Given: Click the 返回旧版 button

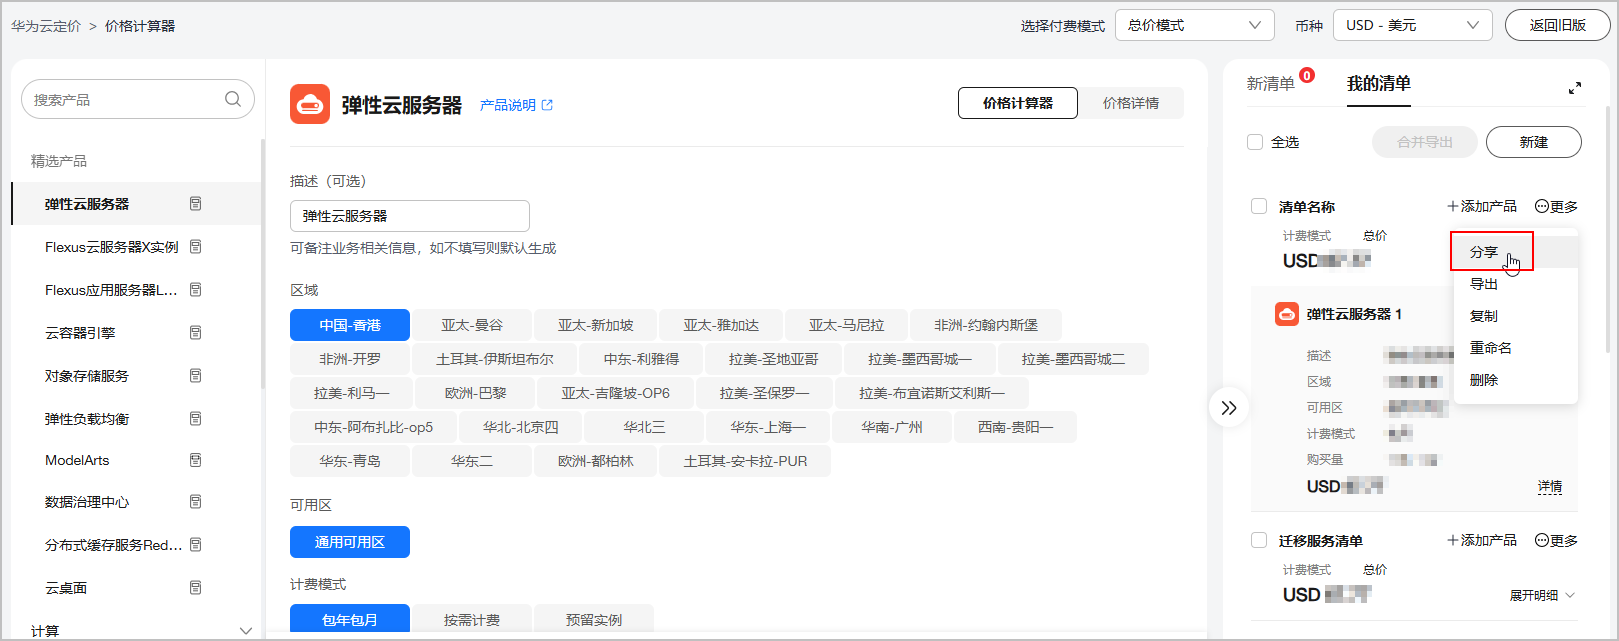Looking at the screenshot, I should pos(1557,25).
